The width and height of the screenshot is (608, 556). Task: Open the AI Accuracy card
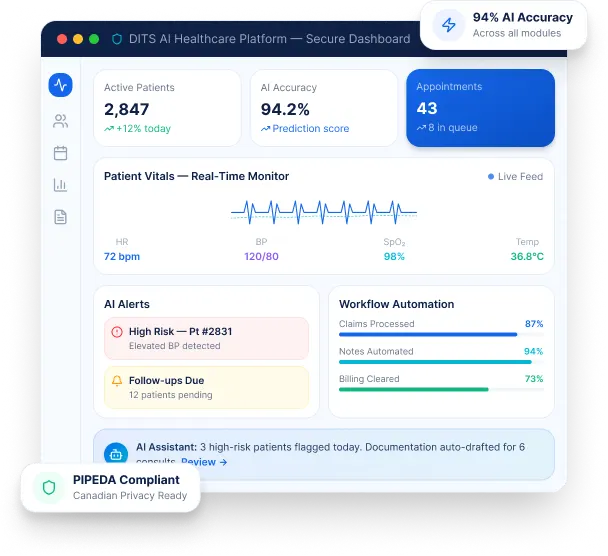click(x=324, y=108)
